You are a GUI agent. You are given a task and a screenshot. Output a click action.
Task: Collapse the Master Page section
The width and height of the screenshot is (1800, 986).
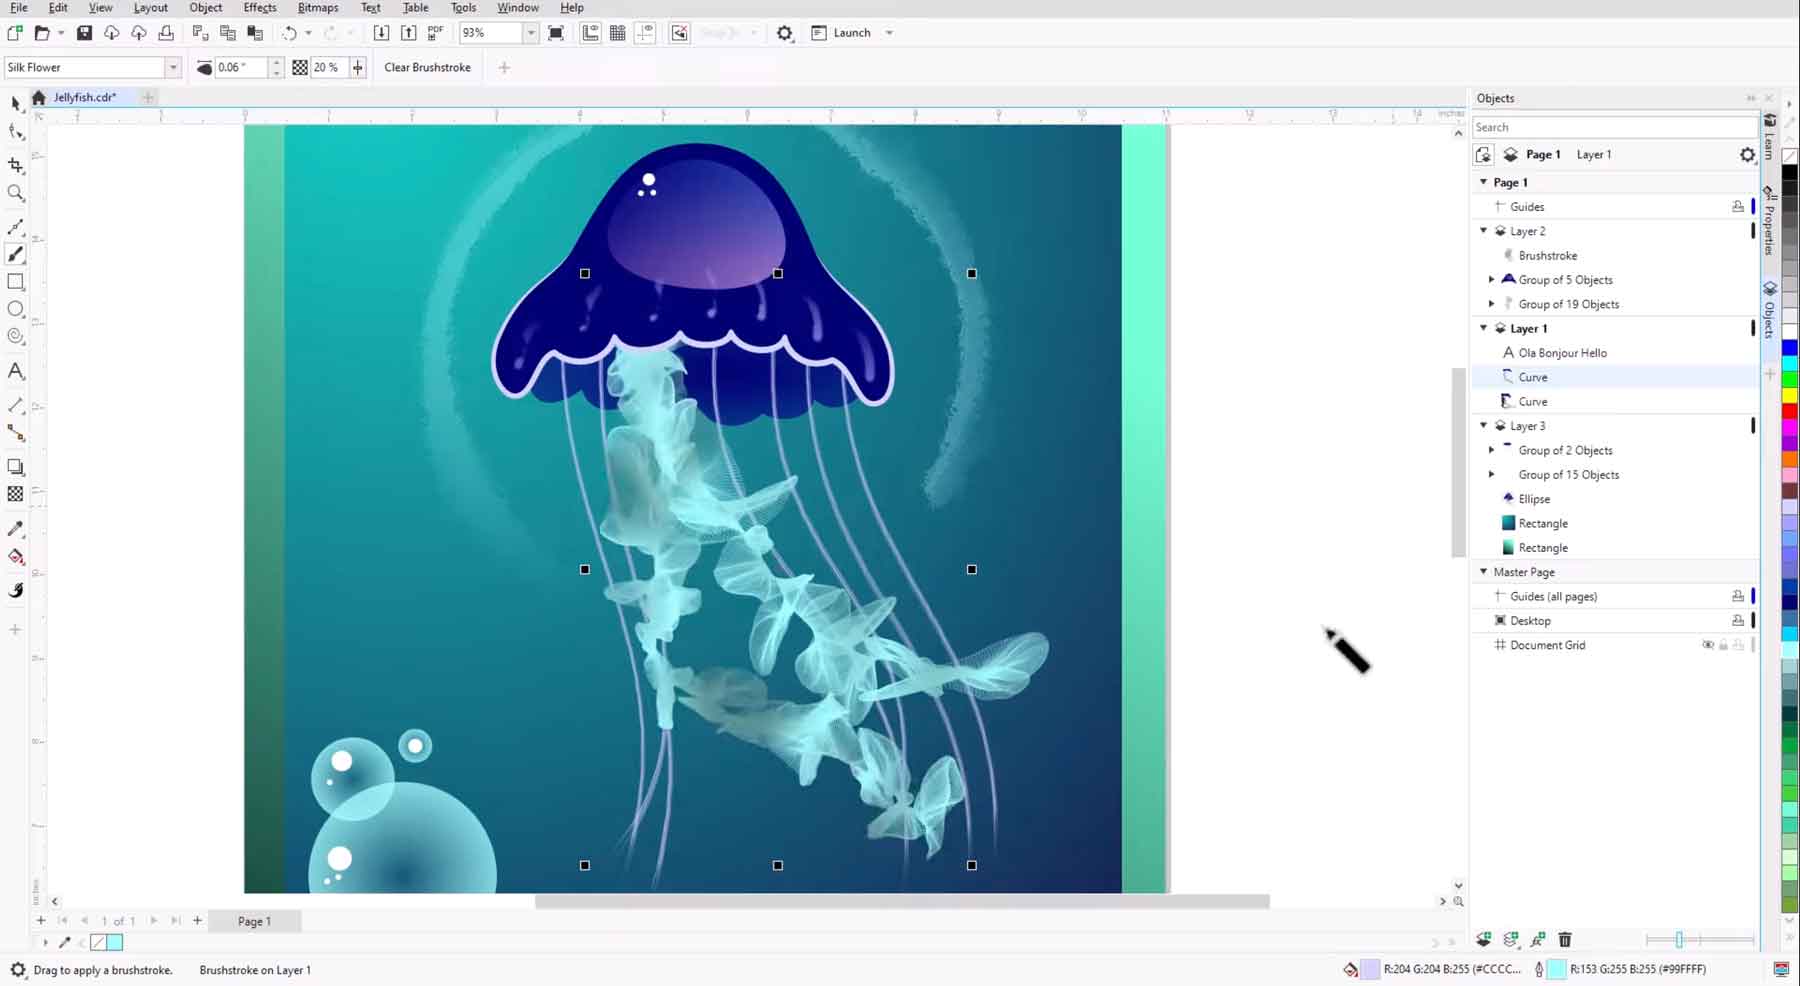[1484, 571]
